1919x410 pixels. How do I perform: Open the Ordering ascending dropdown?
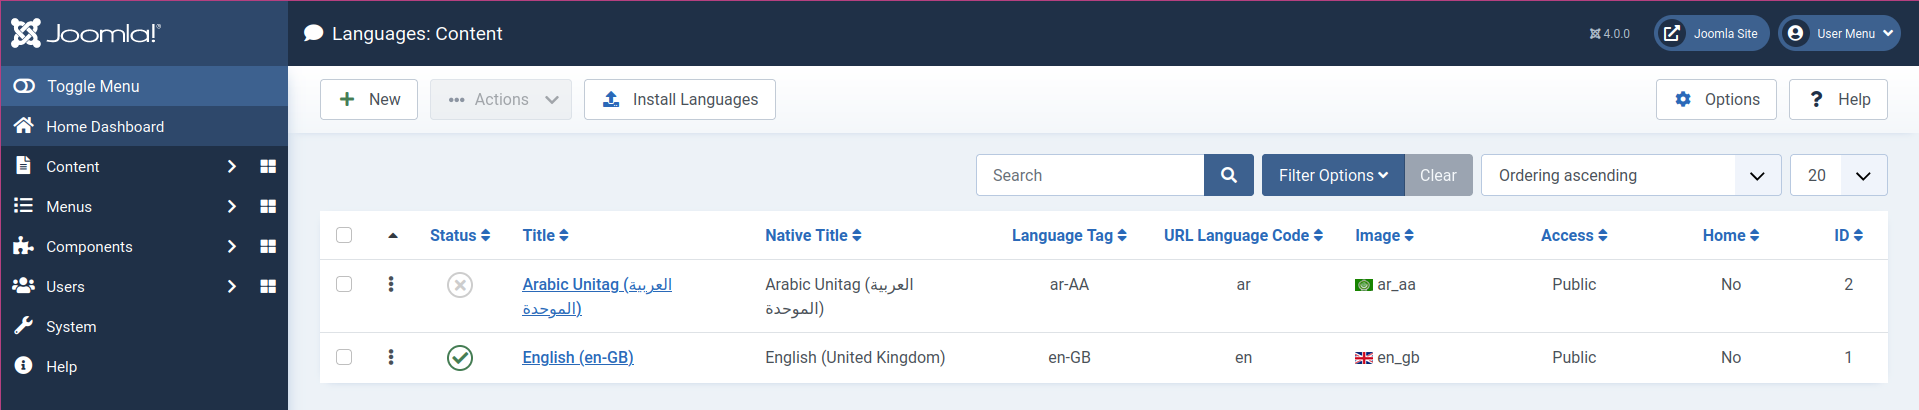[1630, 175]
